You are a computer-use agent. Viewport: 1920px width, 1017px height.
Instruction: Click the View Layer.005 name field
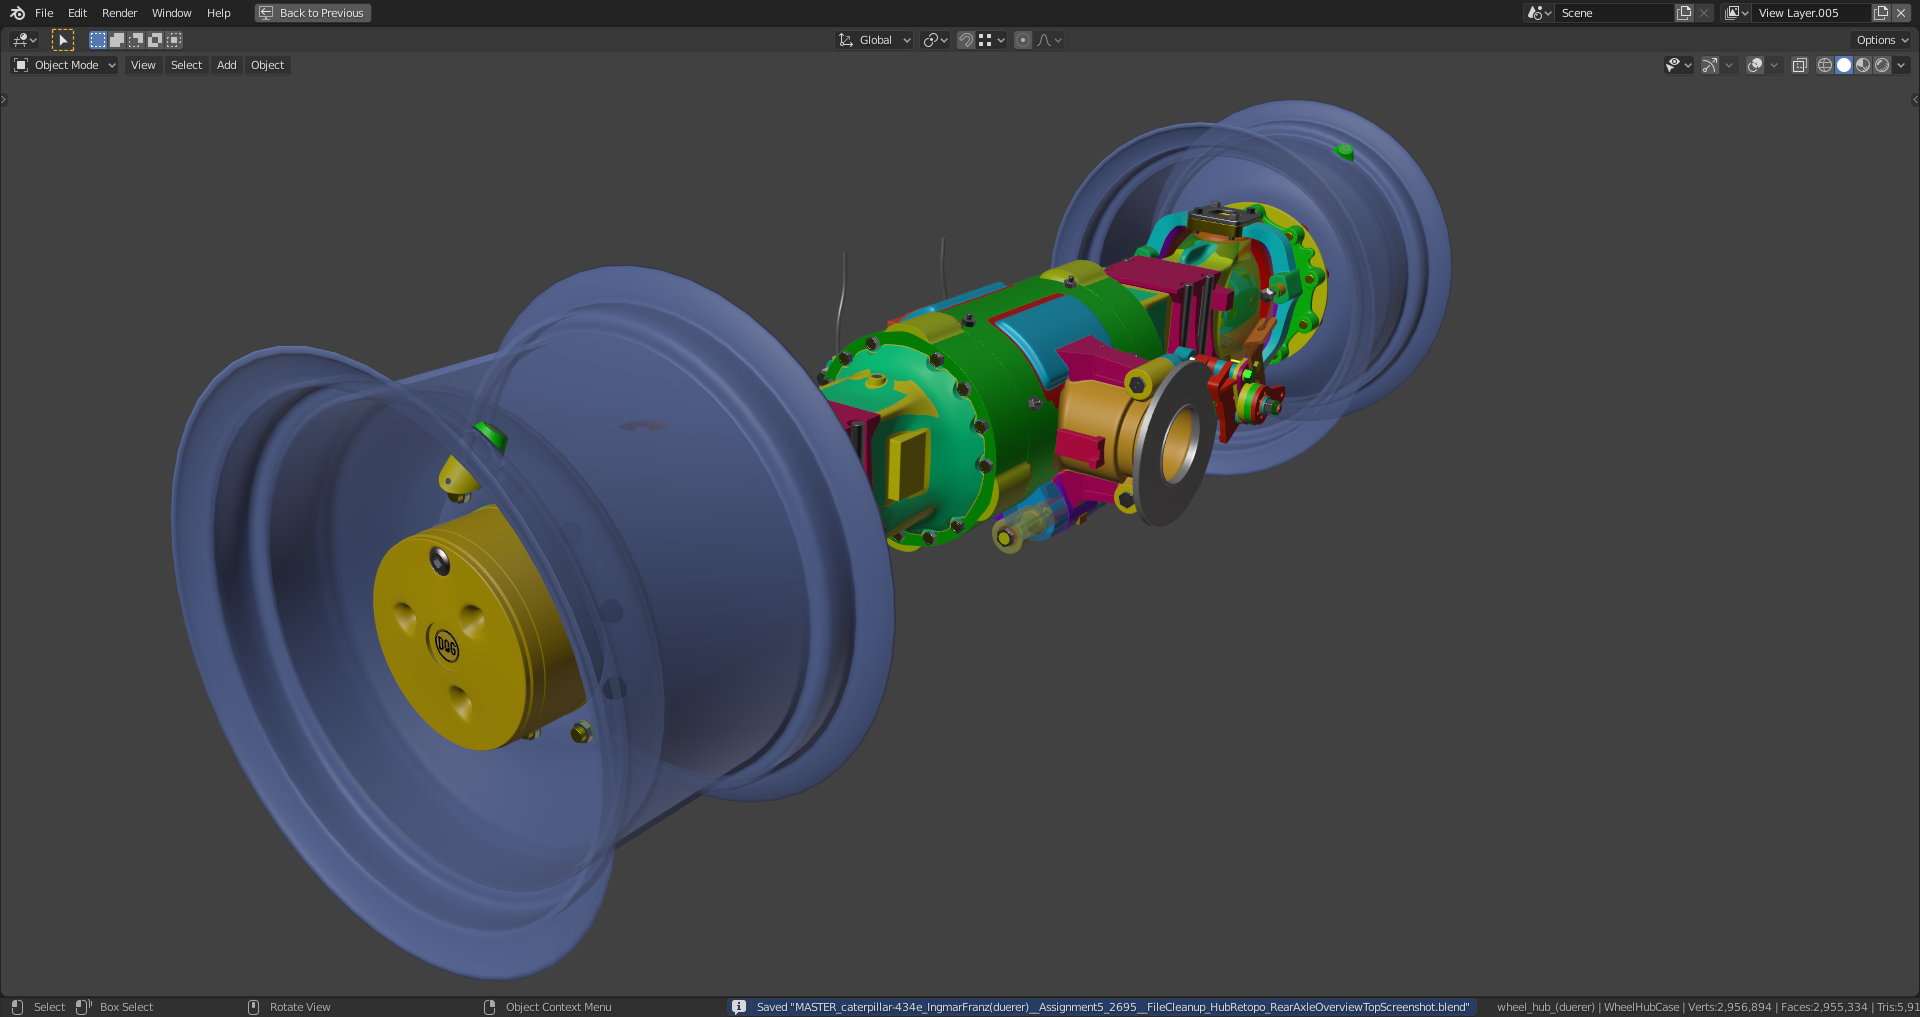pos(1812,13)
